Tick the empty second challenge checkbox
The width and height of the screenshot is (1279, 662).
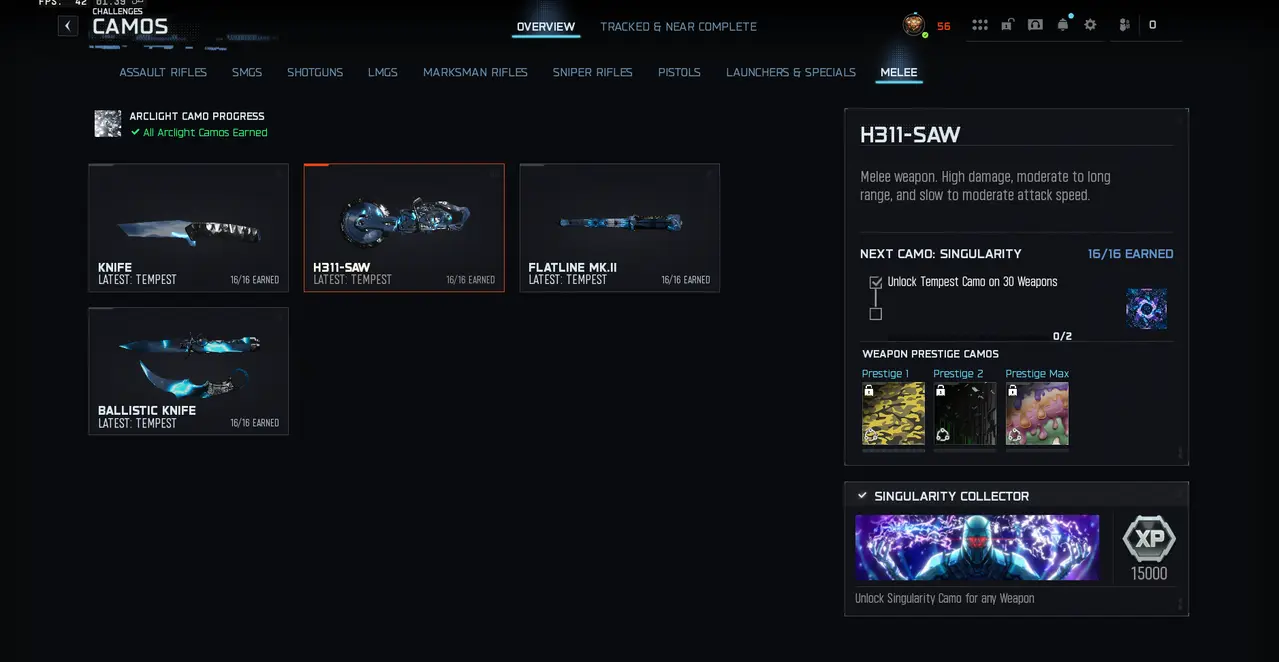(x=876, y=314)
